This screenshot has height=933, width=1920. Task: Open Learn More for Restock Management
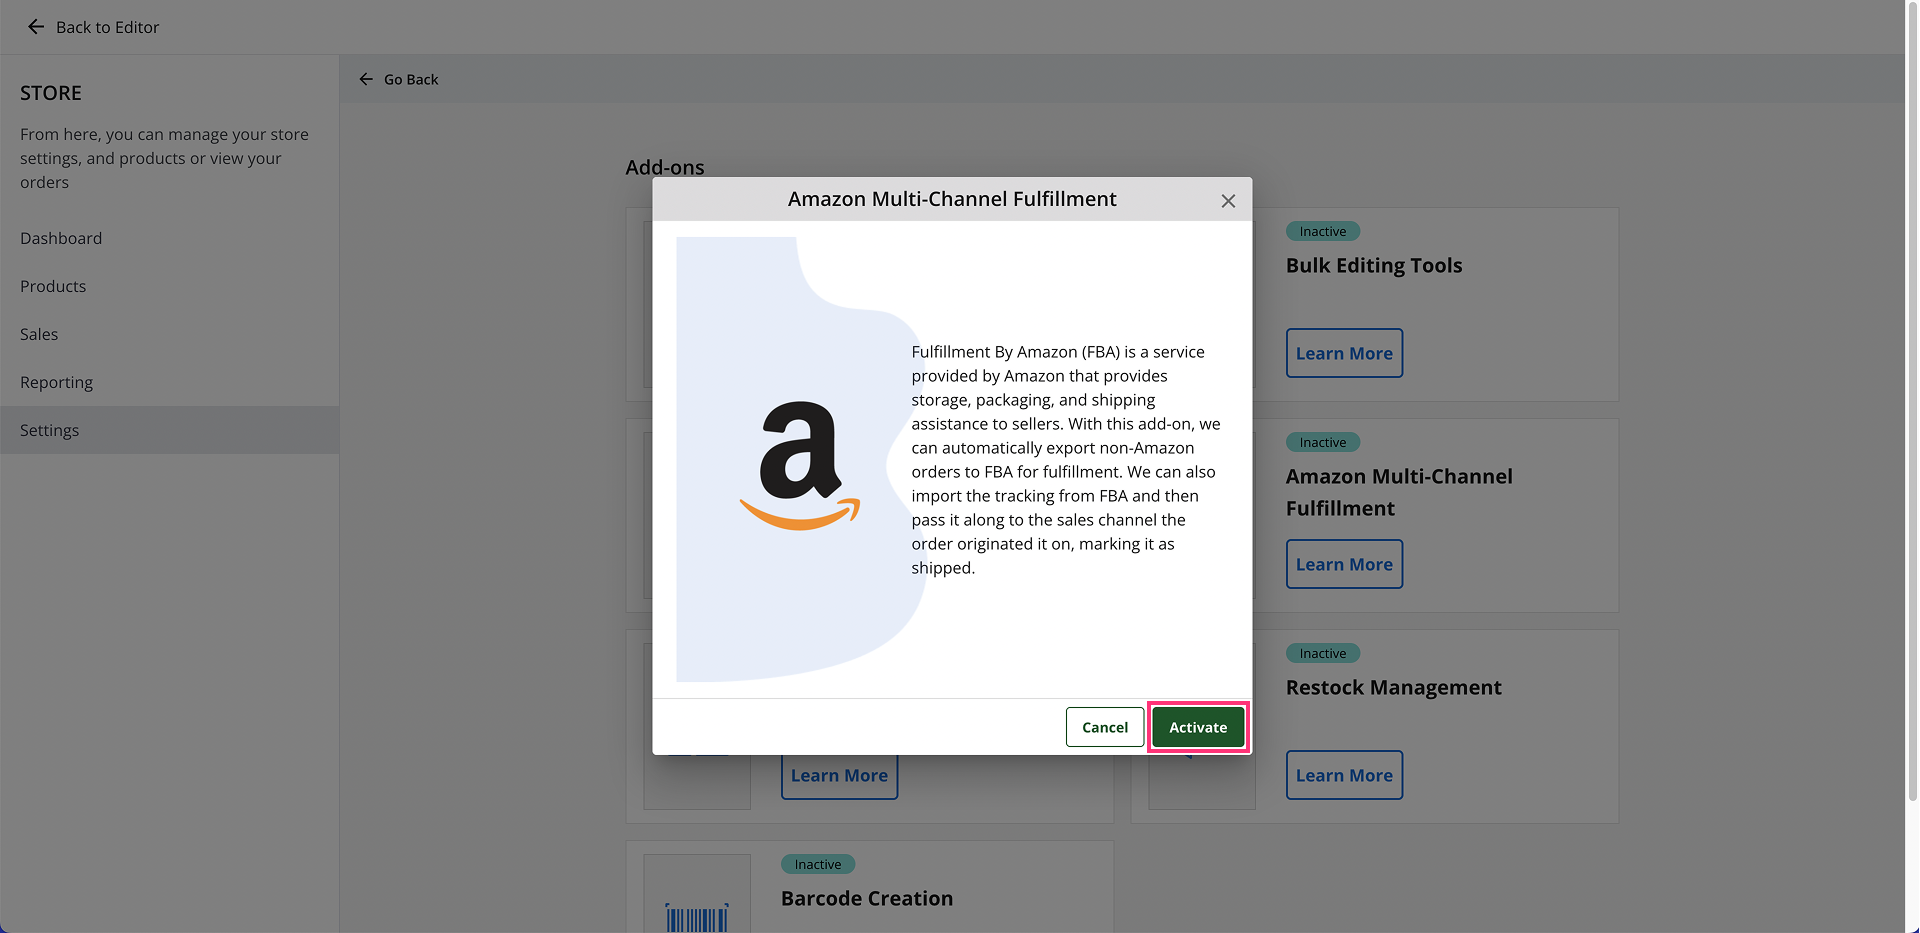point(1344,775)
